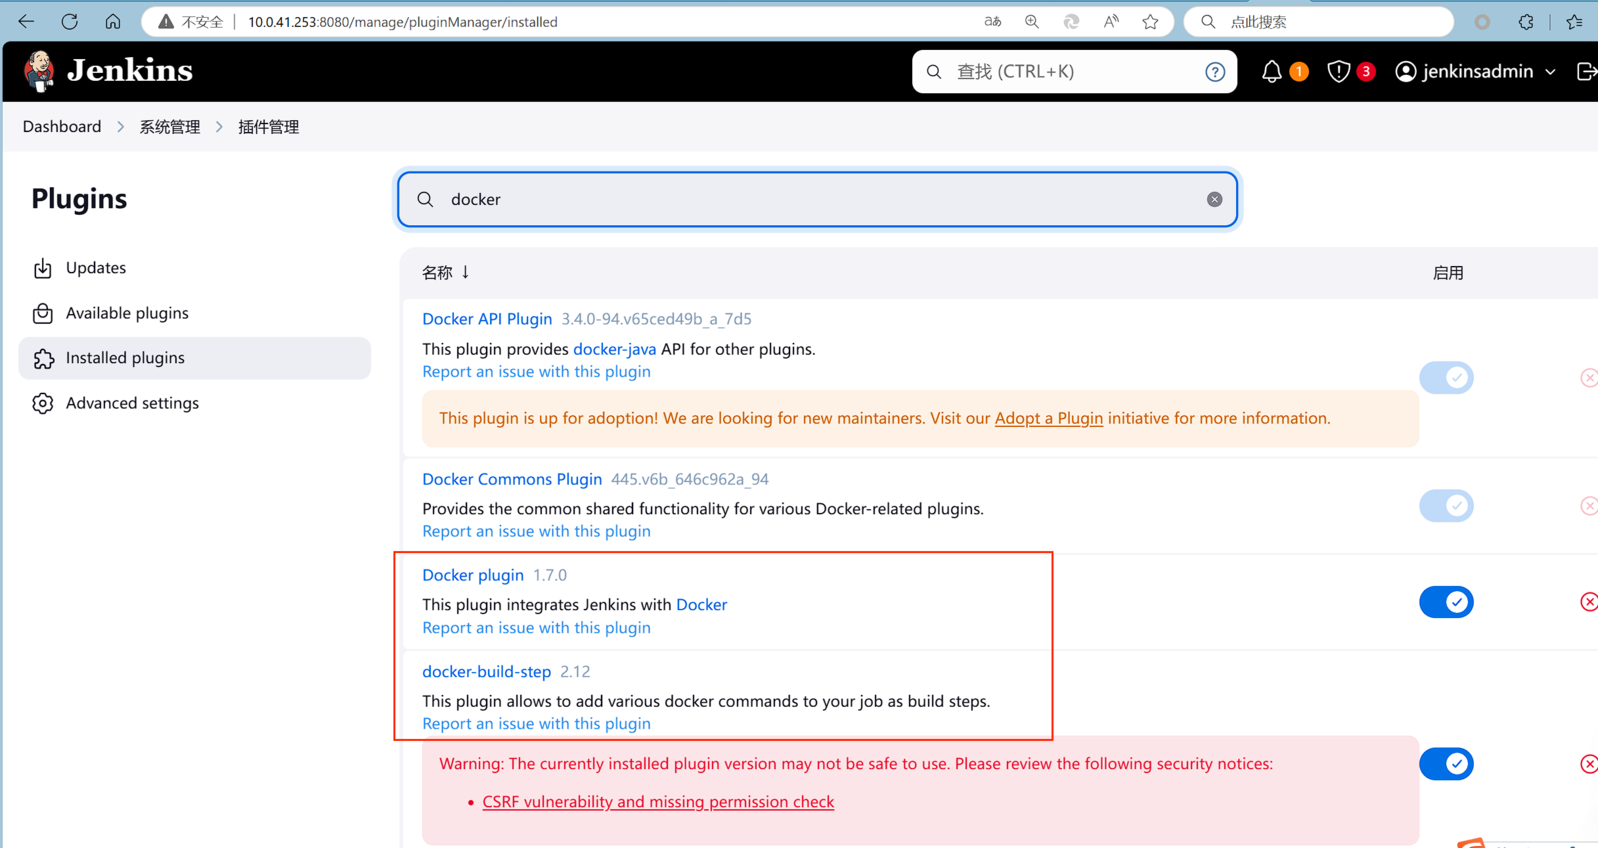Screen dimensions: 1598x848
Task: Reload the page with the refresh icon
Action: [x=69, y=21]
